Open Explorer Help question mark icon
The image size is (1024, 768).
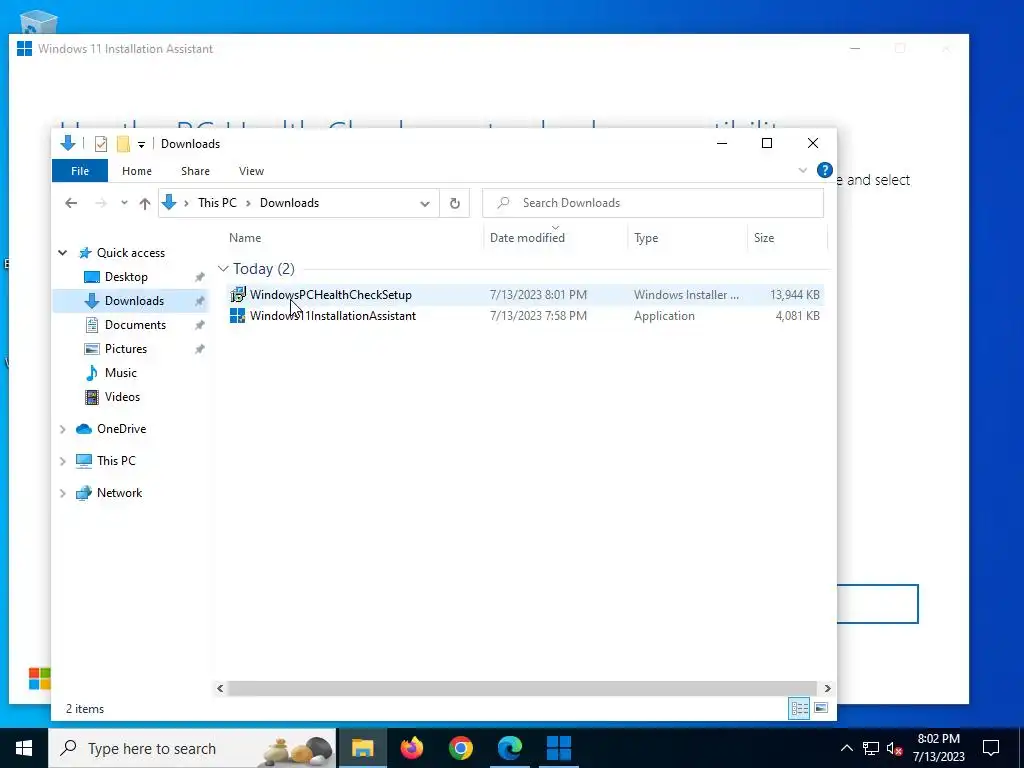(824, 170)
